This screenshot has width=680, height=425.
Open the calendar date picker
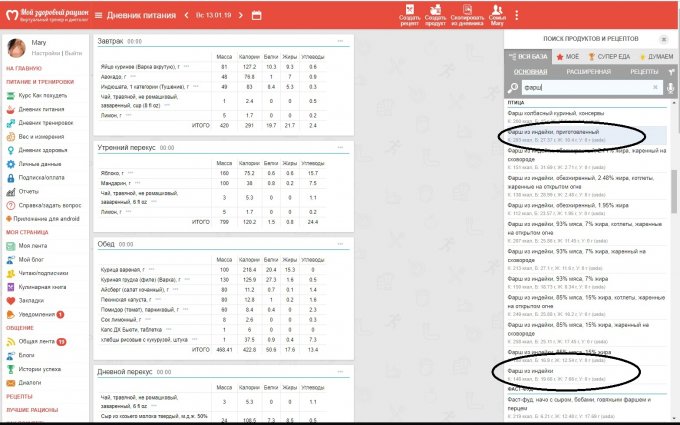point(256,15)
